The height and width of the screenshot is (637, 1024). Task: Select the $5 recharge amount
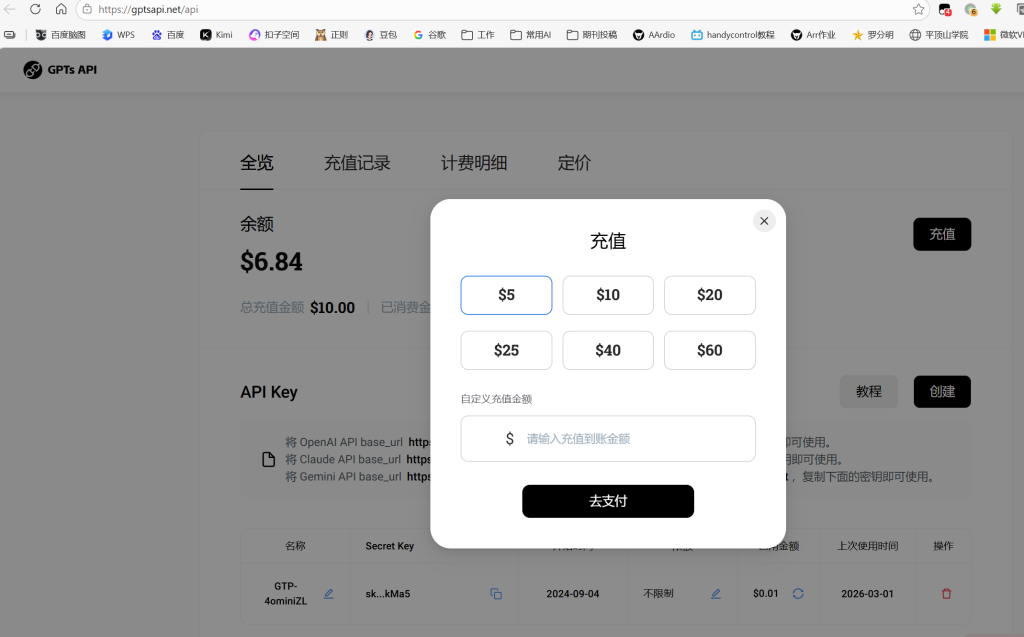pyautogui.click(x=506, y=295)
